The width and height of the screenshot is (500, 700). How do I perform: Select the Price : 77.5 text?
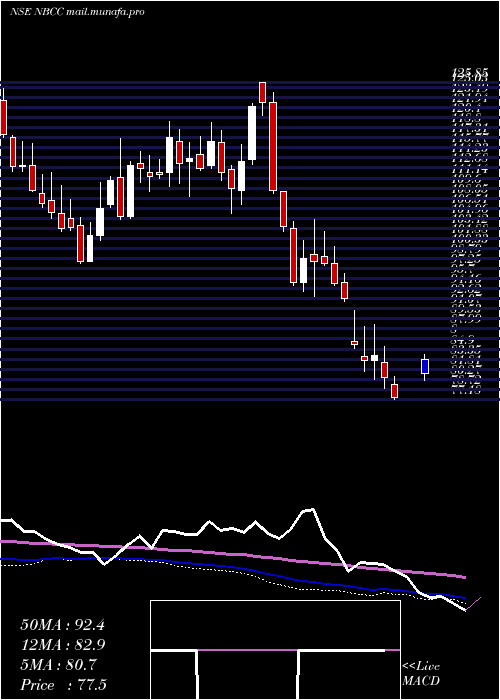[x=63, y=685]
